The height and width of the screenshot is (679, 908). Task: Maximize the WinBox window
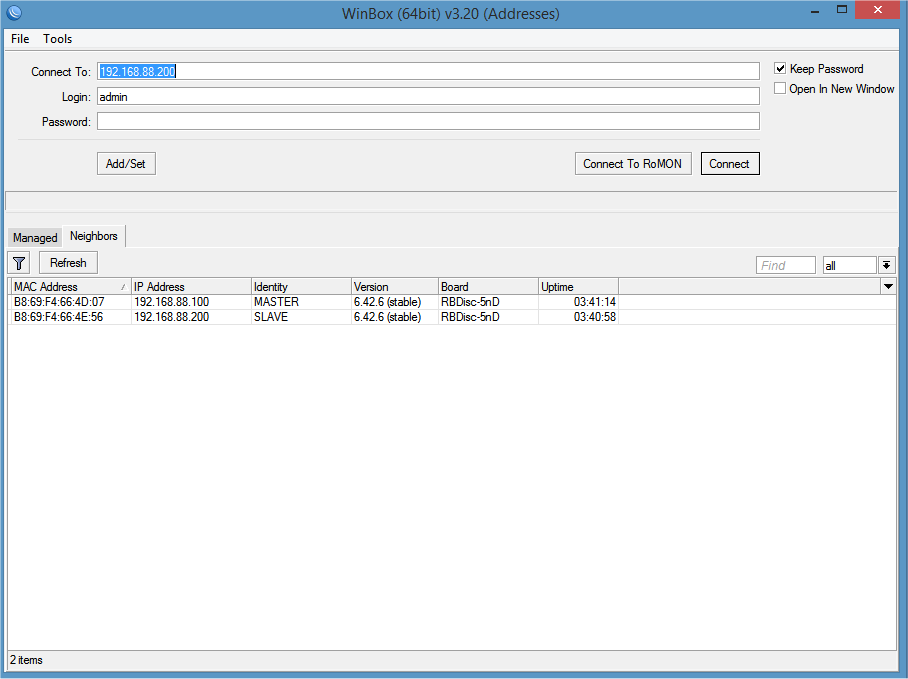[x=842, y=10]
